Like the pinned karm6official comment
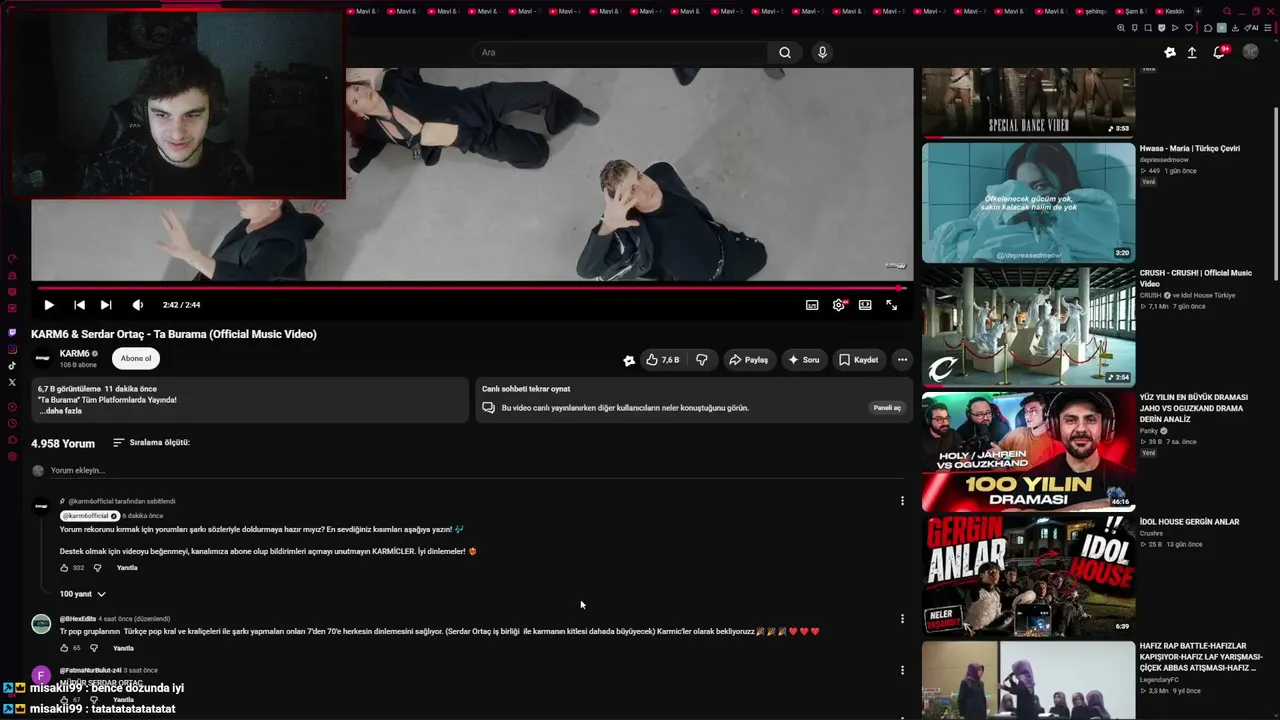Image resolution: width=1280 pixels, height=720 pixels. (x=65, y=568)
